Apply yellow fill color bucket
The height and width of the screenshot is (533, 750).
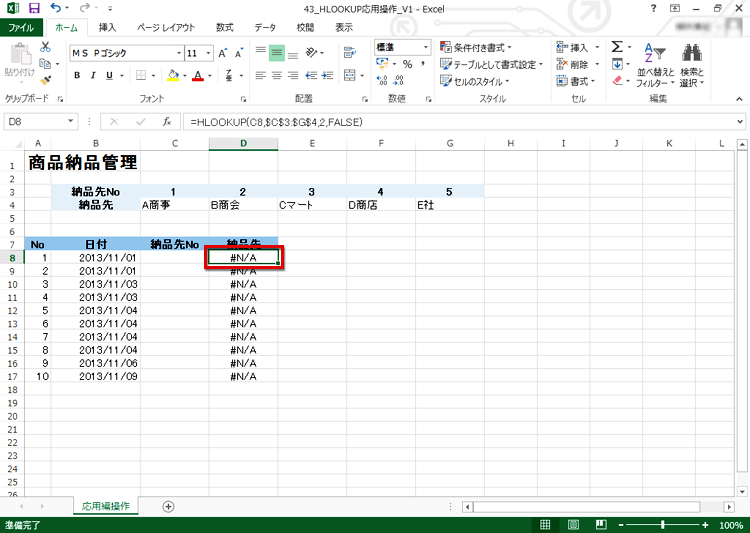pos(173,75)
